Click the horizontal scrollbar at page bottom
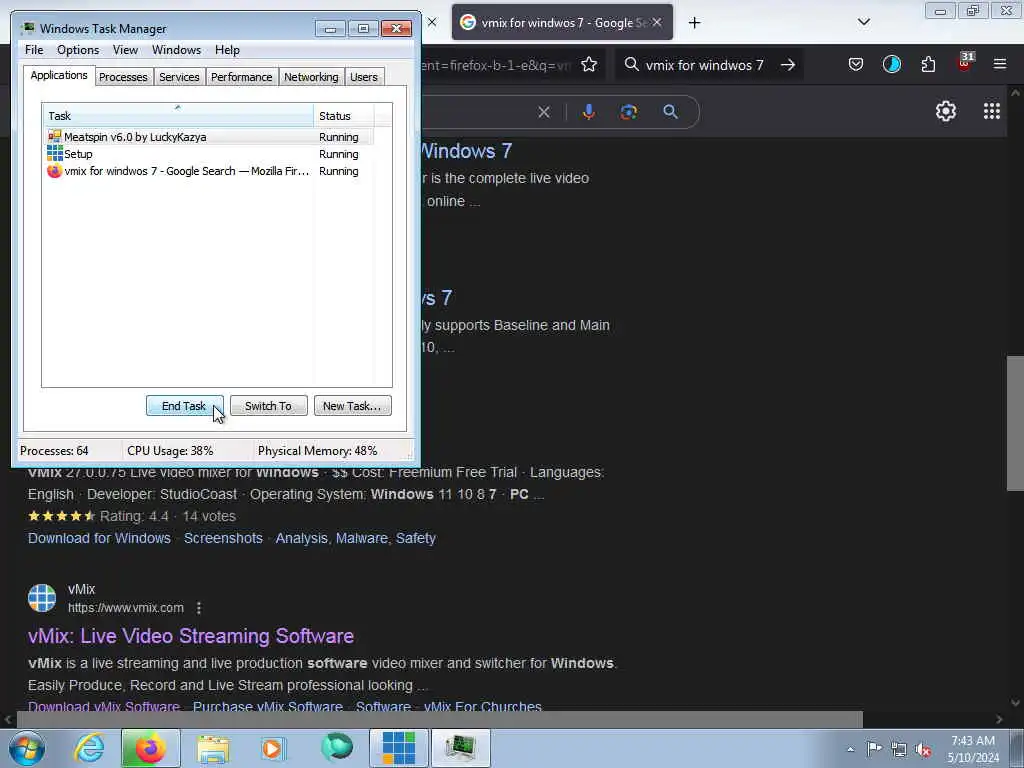This screenshot has height=768, width=1024. coord(439,720)
